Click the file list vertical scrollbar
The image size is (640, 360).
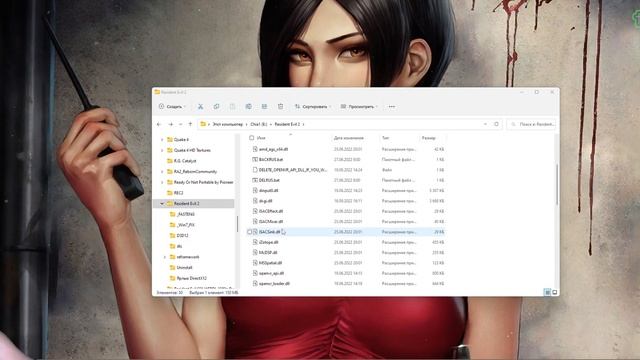[x=557, y=184]
